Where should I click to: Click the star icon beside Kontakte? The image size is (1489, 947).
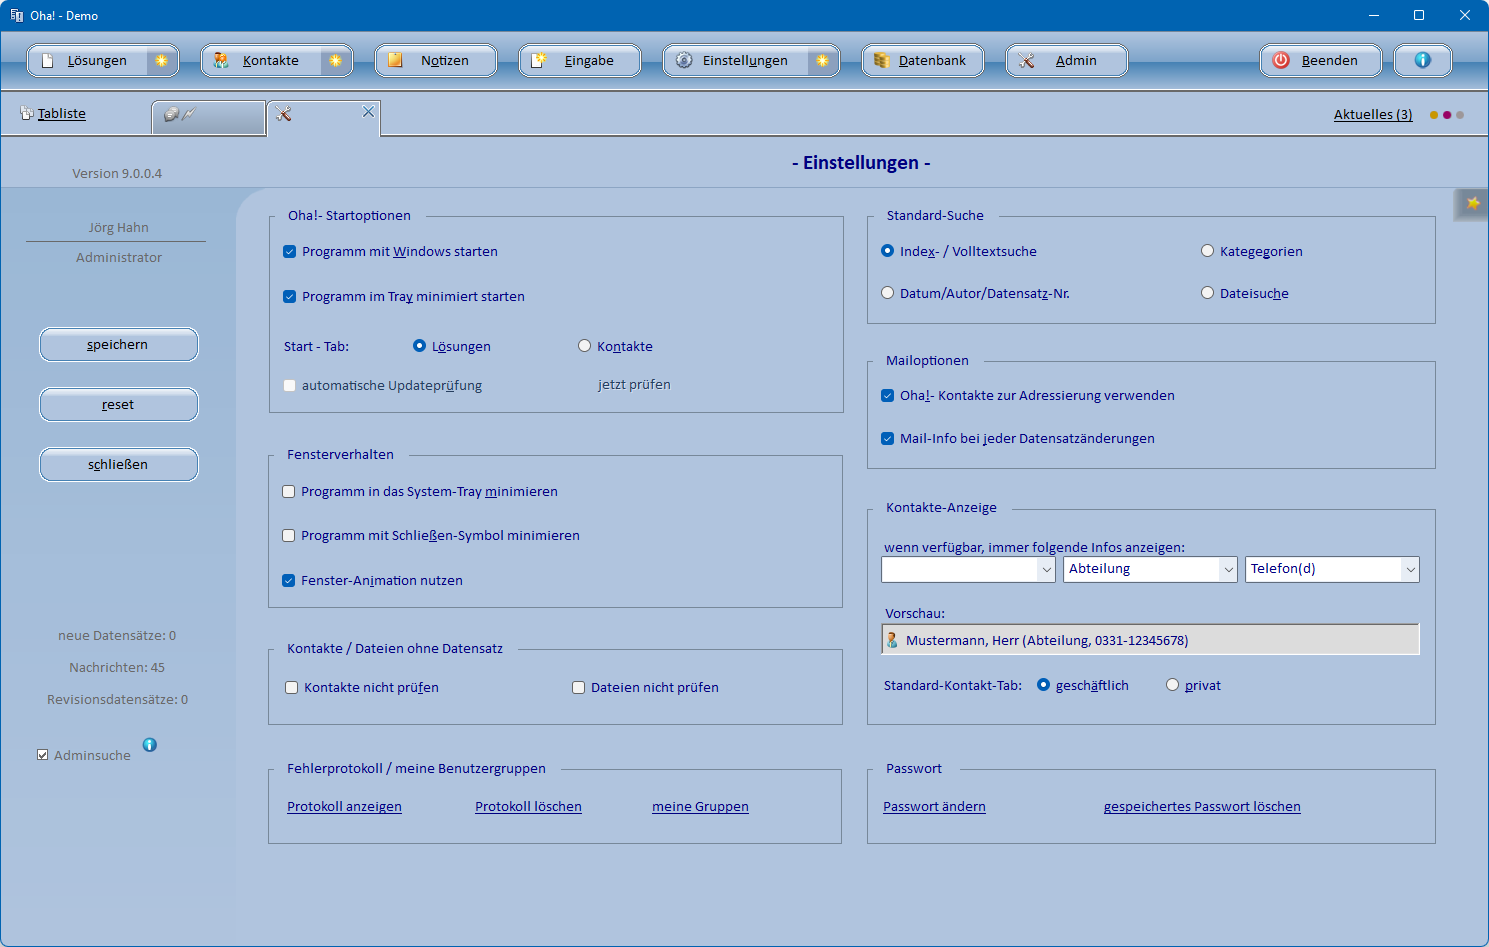tap(335, 61)
